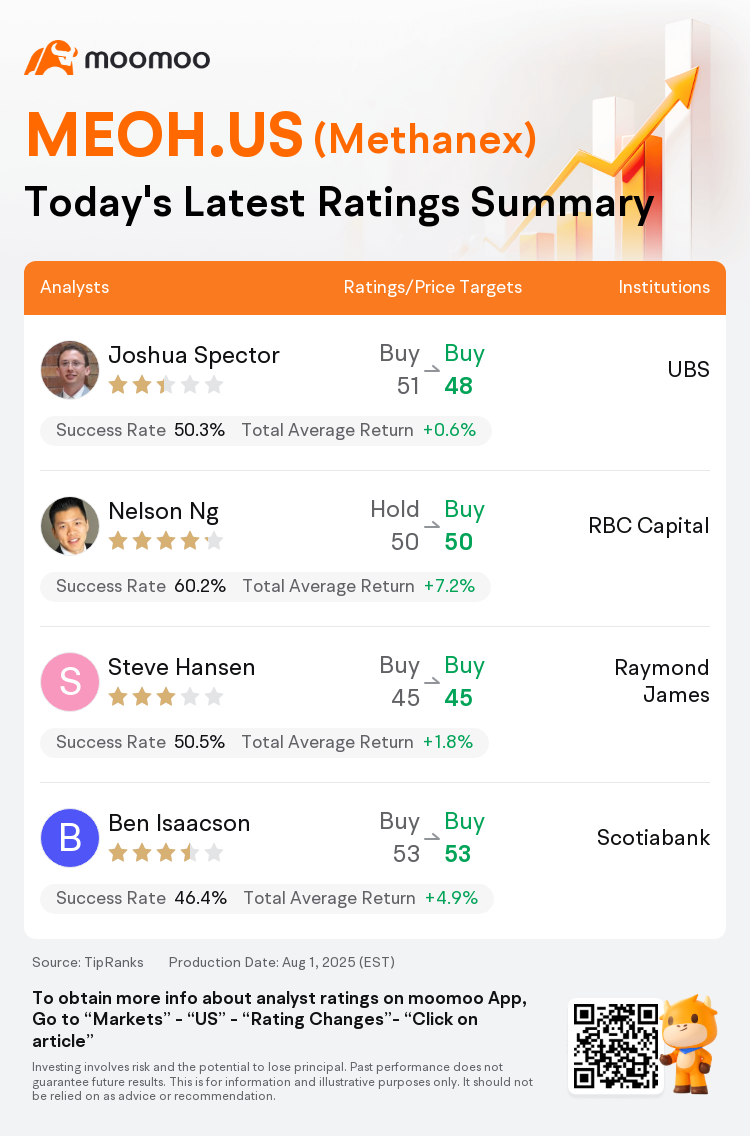Click Nelson Ng's star rating
This screenshot has height=1136, width=750.
(165, 541)
